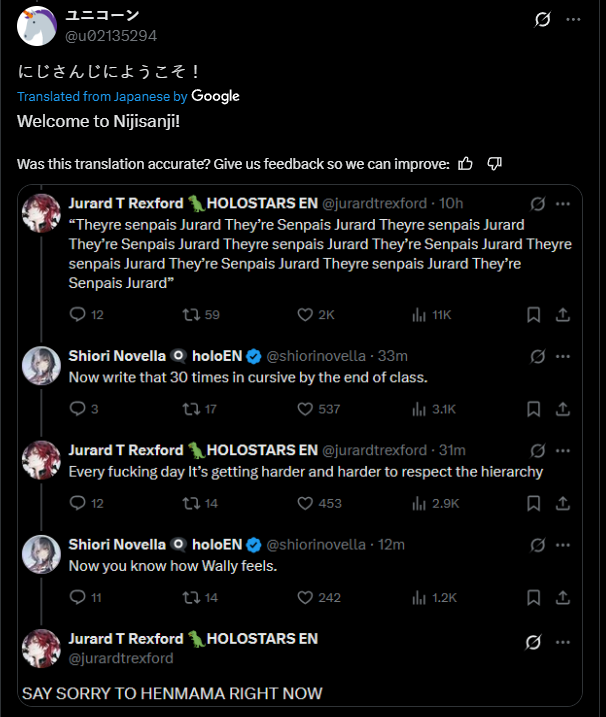The image size is (606, 717).
Task: Like Jurard's tweet with 2K likes
Action: click(306, 314)
